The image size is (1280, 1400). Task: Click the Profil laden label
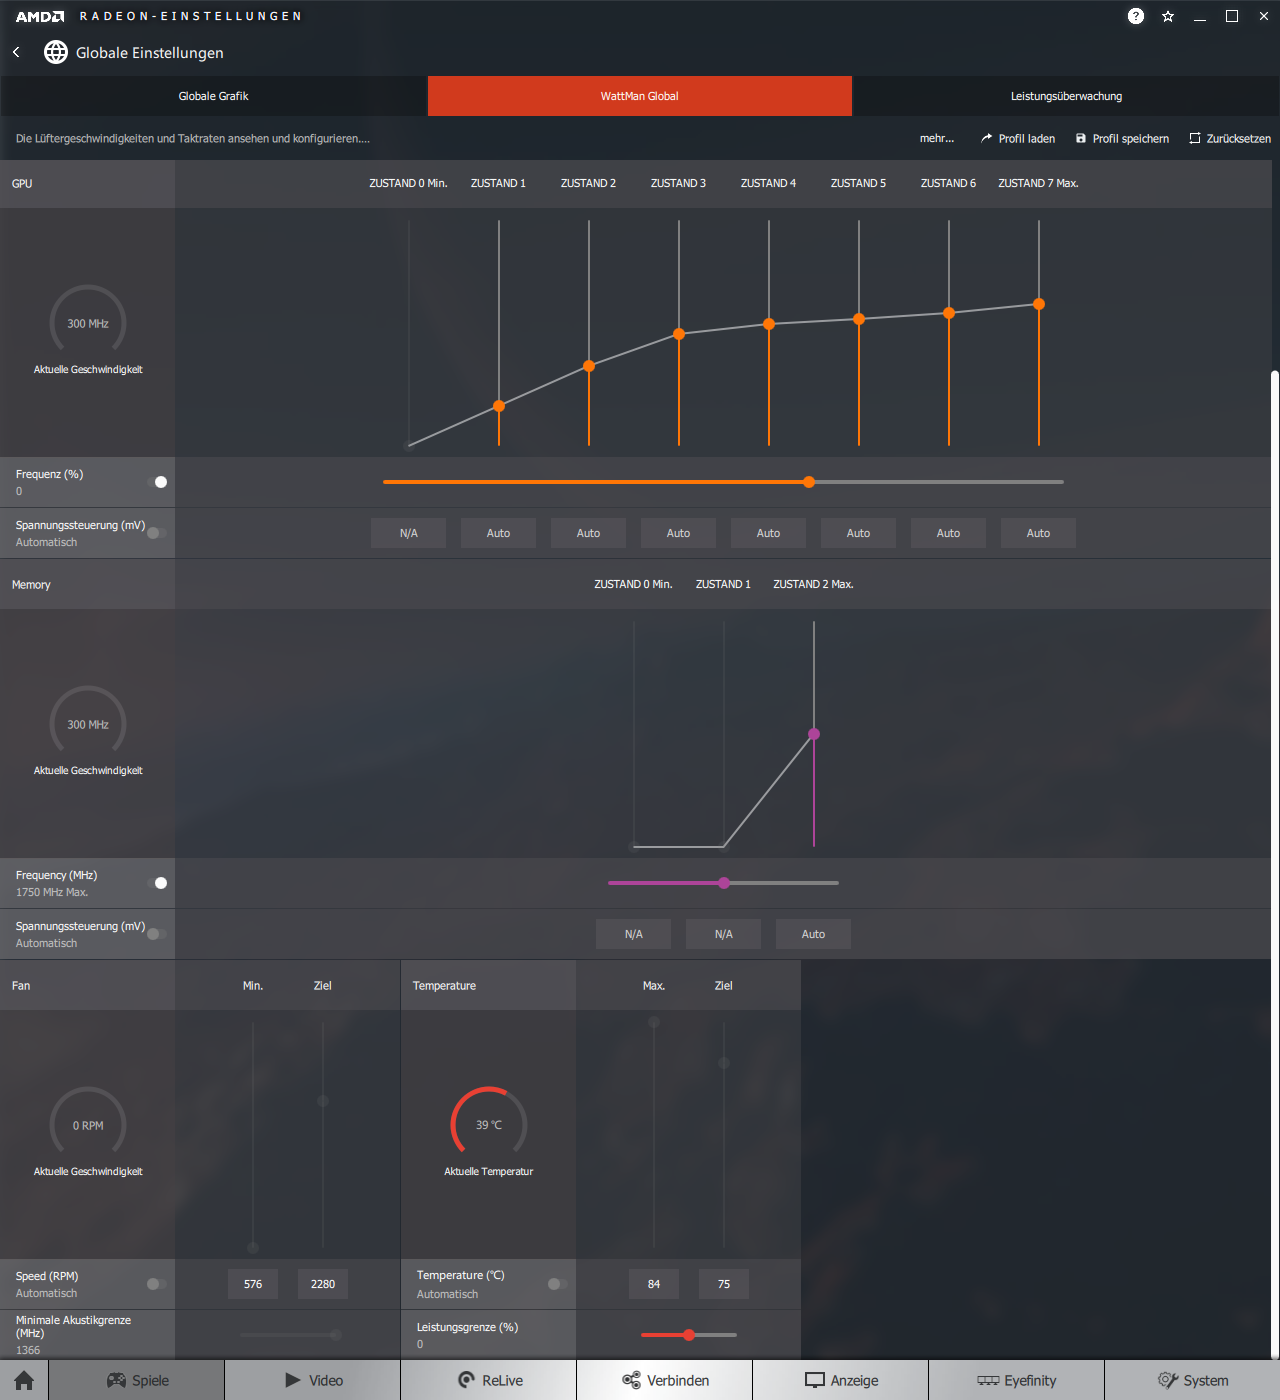pyautogui.click(x=1027, y=138)
